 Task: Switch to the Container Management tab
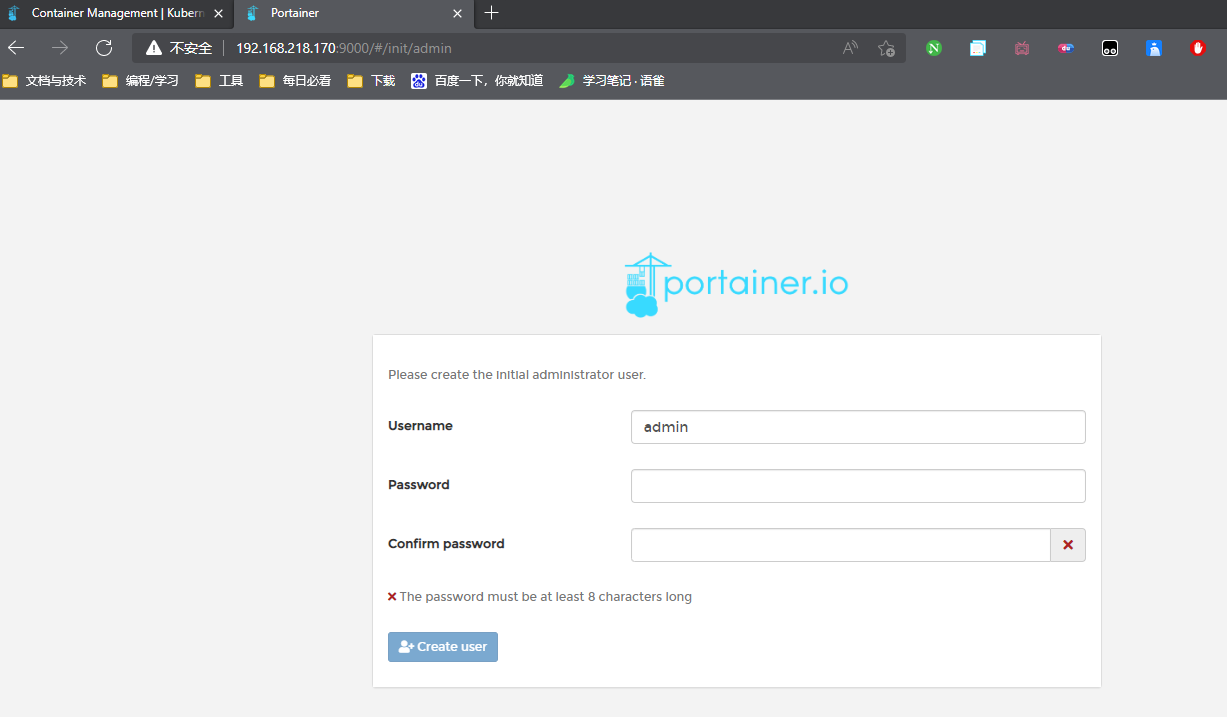click(x=117, y=13)
